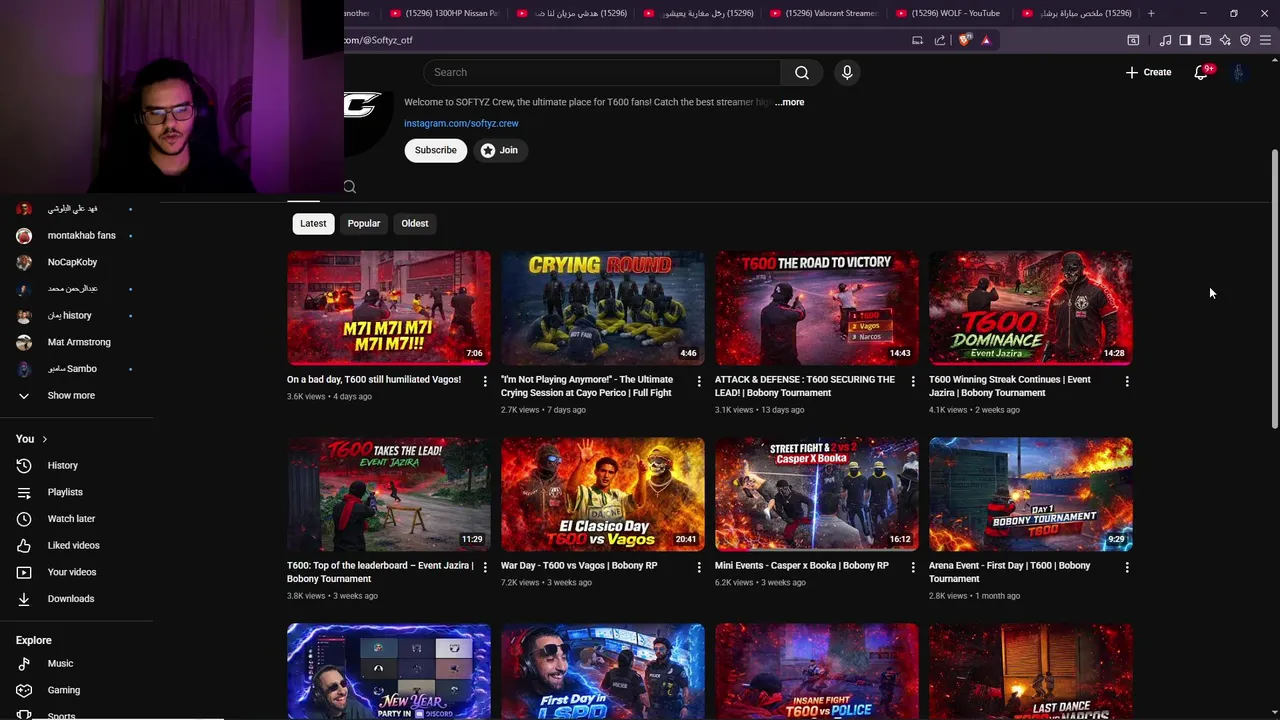Click the Join membership button
The width and height of the screenshot is (1280, 720).
[500, 150]
